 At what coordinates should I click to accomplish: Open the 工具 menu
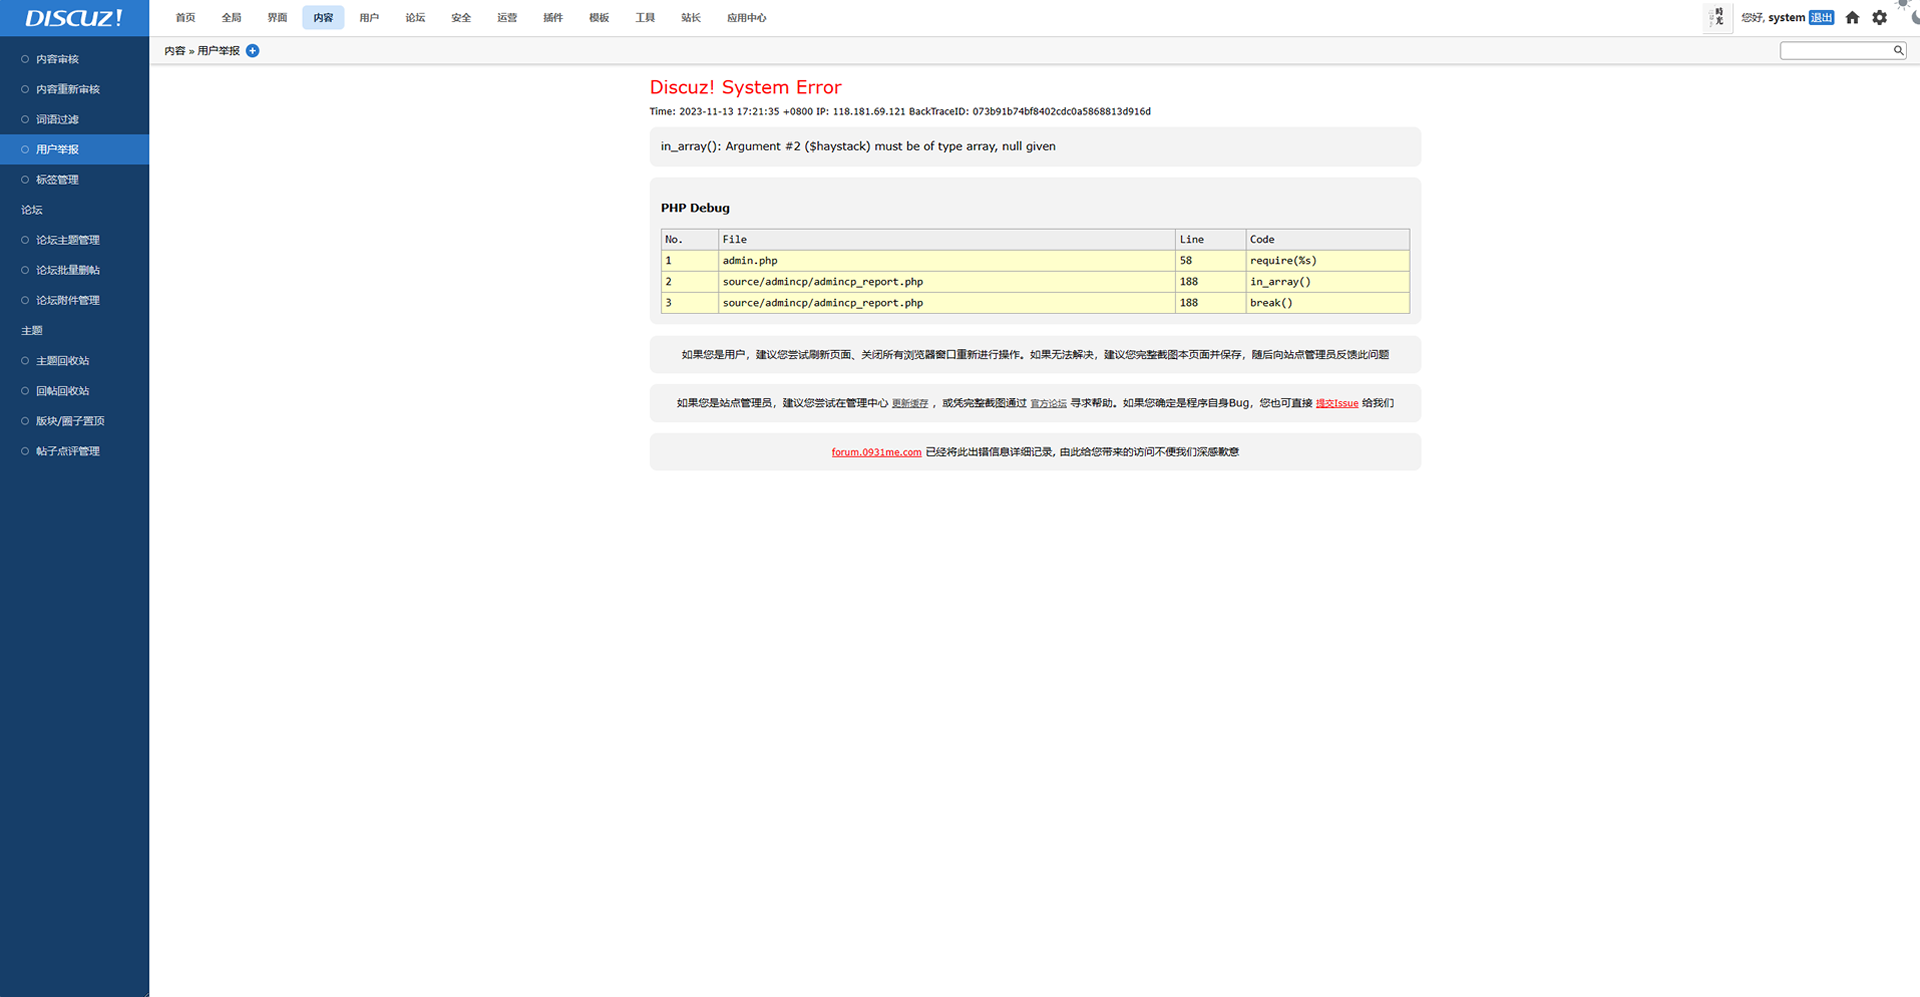point(645,18)
